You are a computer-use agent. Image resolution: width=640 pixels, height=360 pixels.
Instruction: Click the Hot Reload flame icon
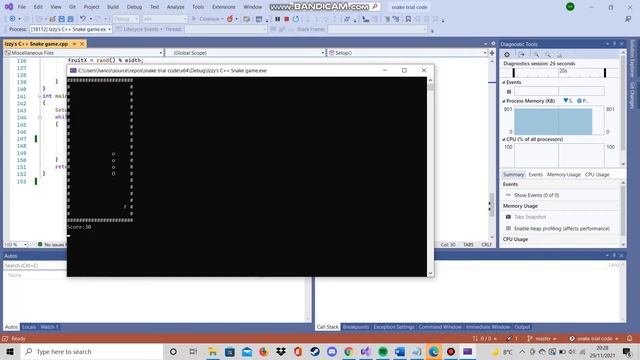click(230, 19)
